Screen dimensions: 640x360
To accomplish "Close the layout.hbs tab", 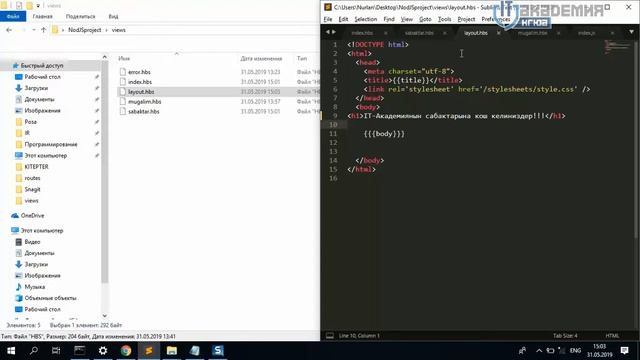I will pyautogui.click(x=498, y=33).
